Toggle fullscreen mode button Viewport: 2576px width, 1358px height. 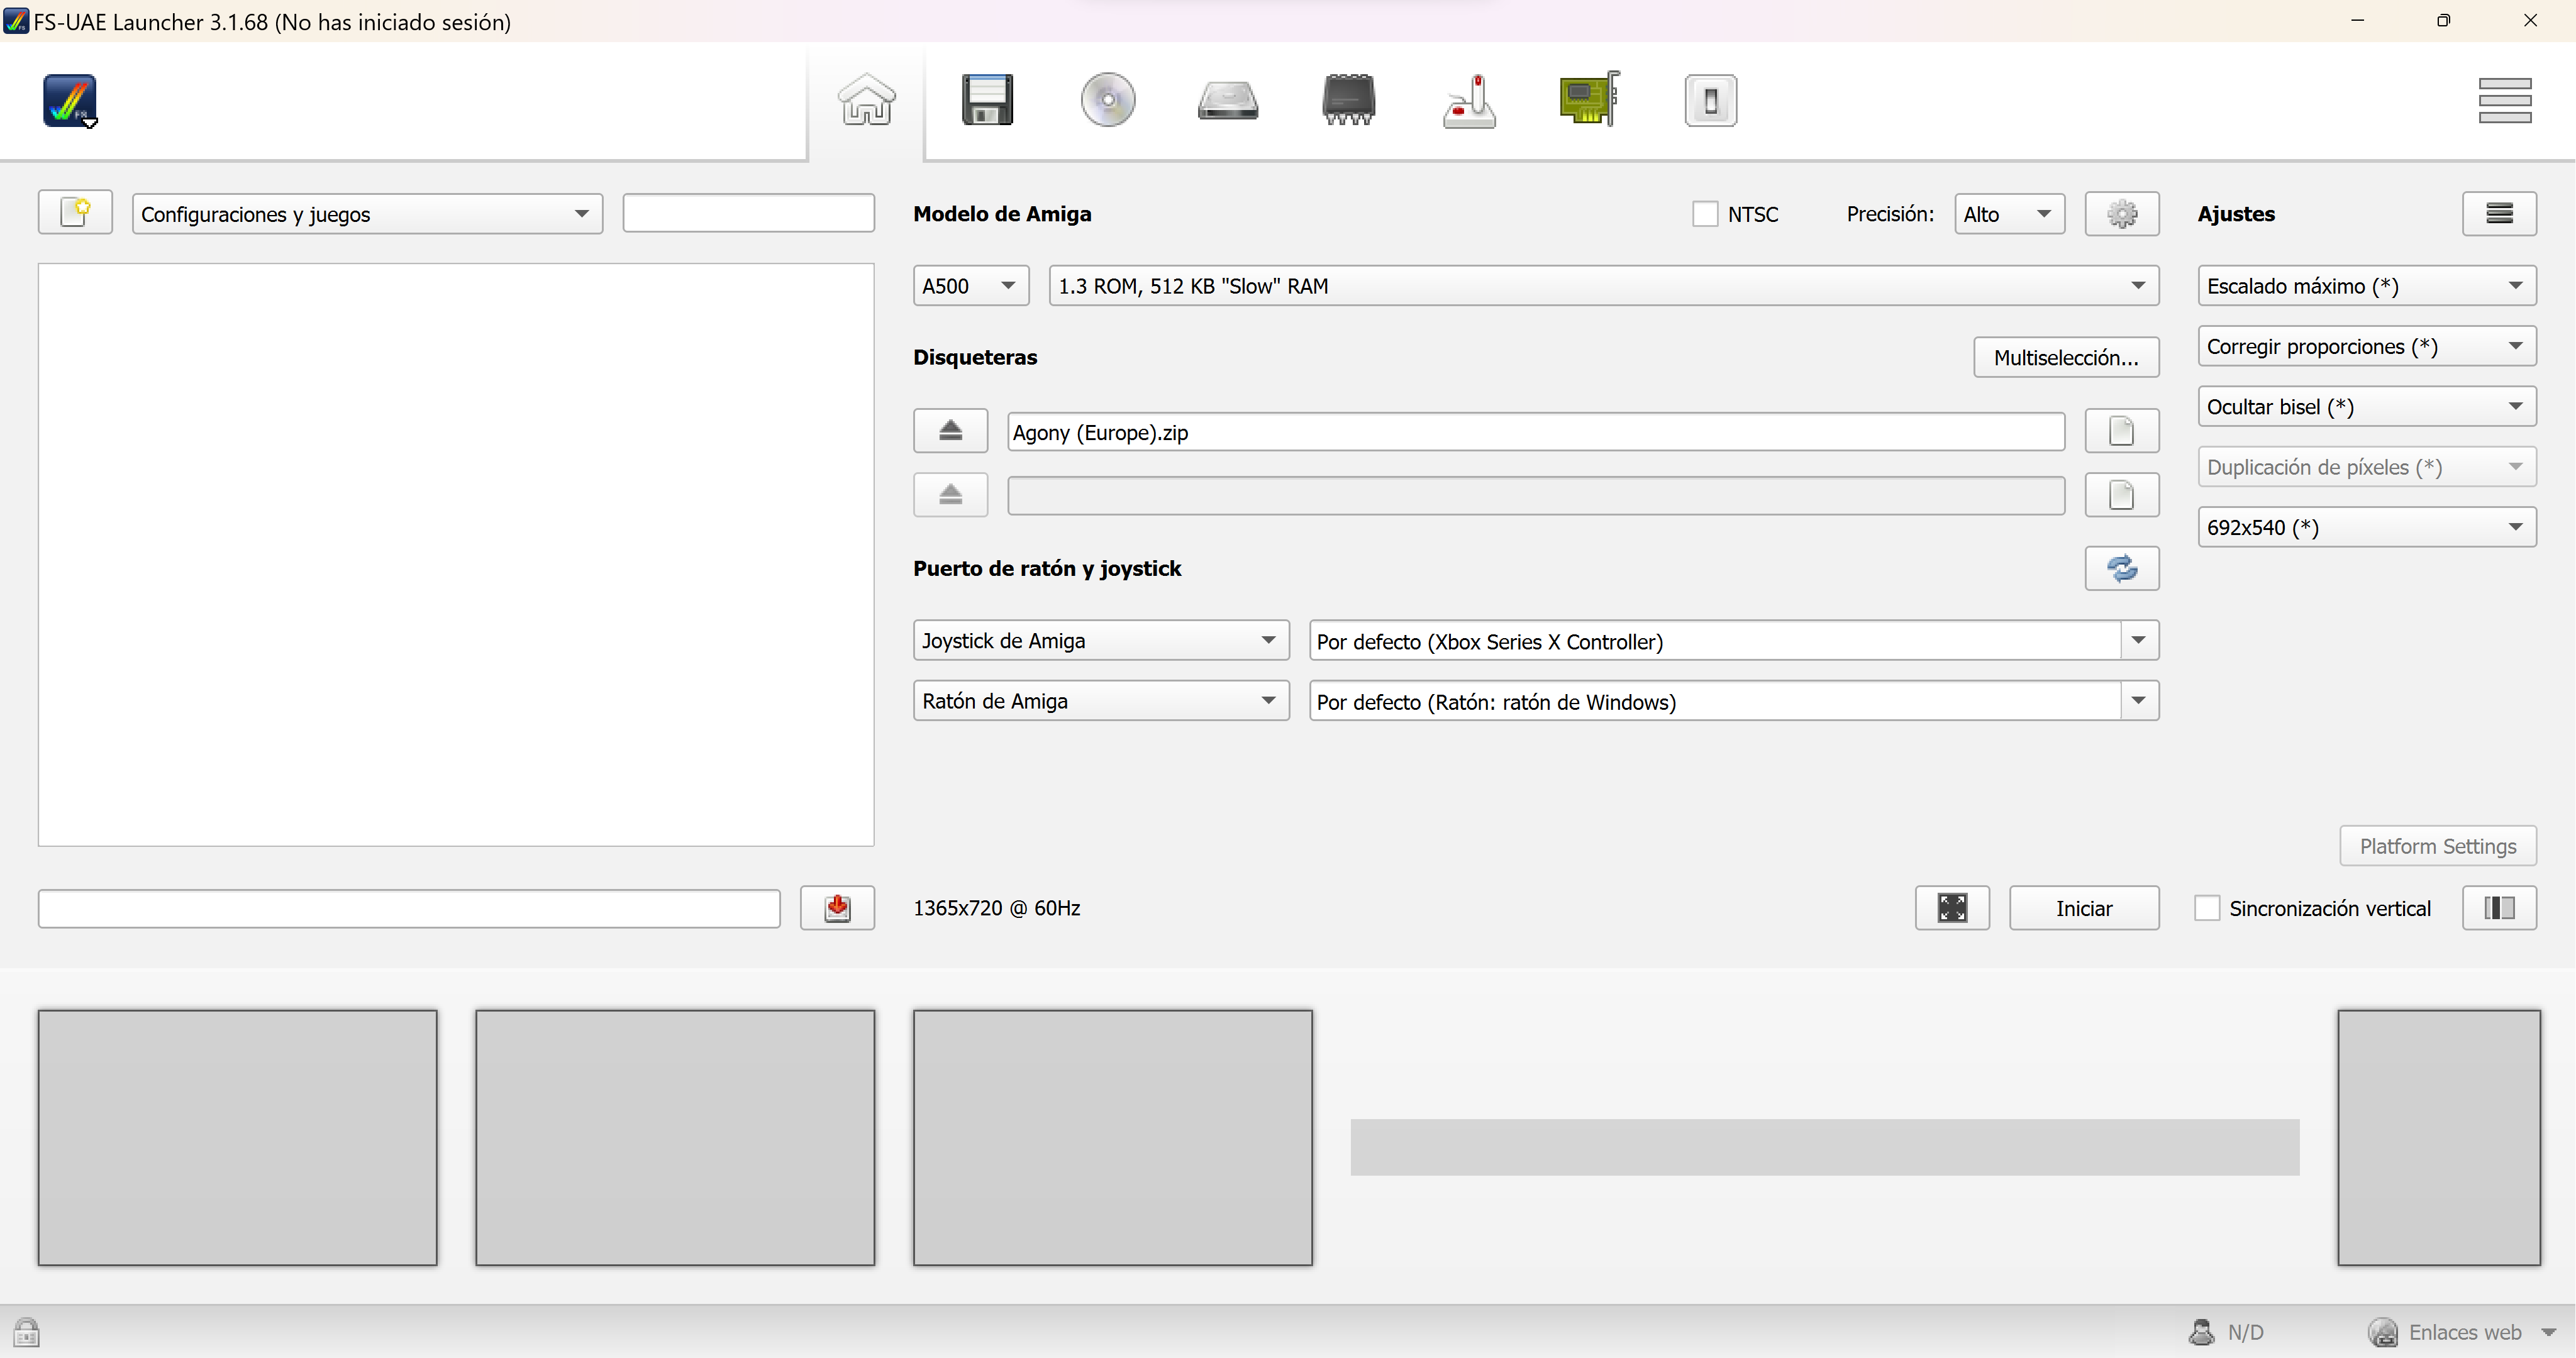(x=1952, y=908)
